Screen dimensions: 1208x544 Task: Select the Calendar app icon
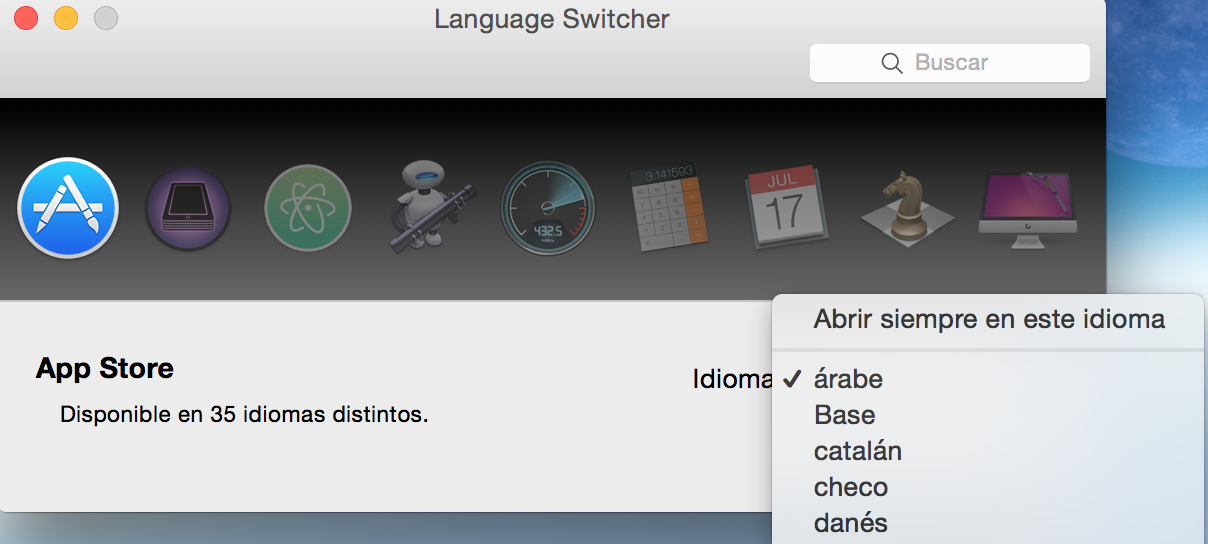click(x=790, y=208)
